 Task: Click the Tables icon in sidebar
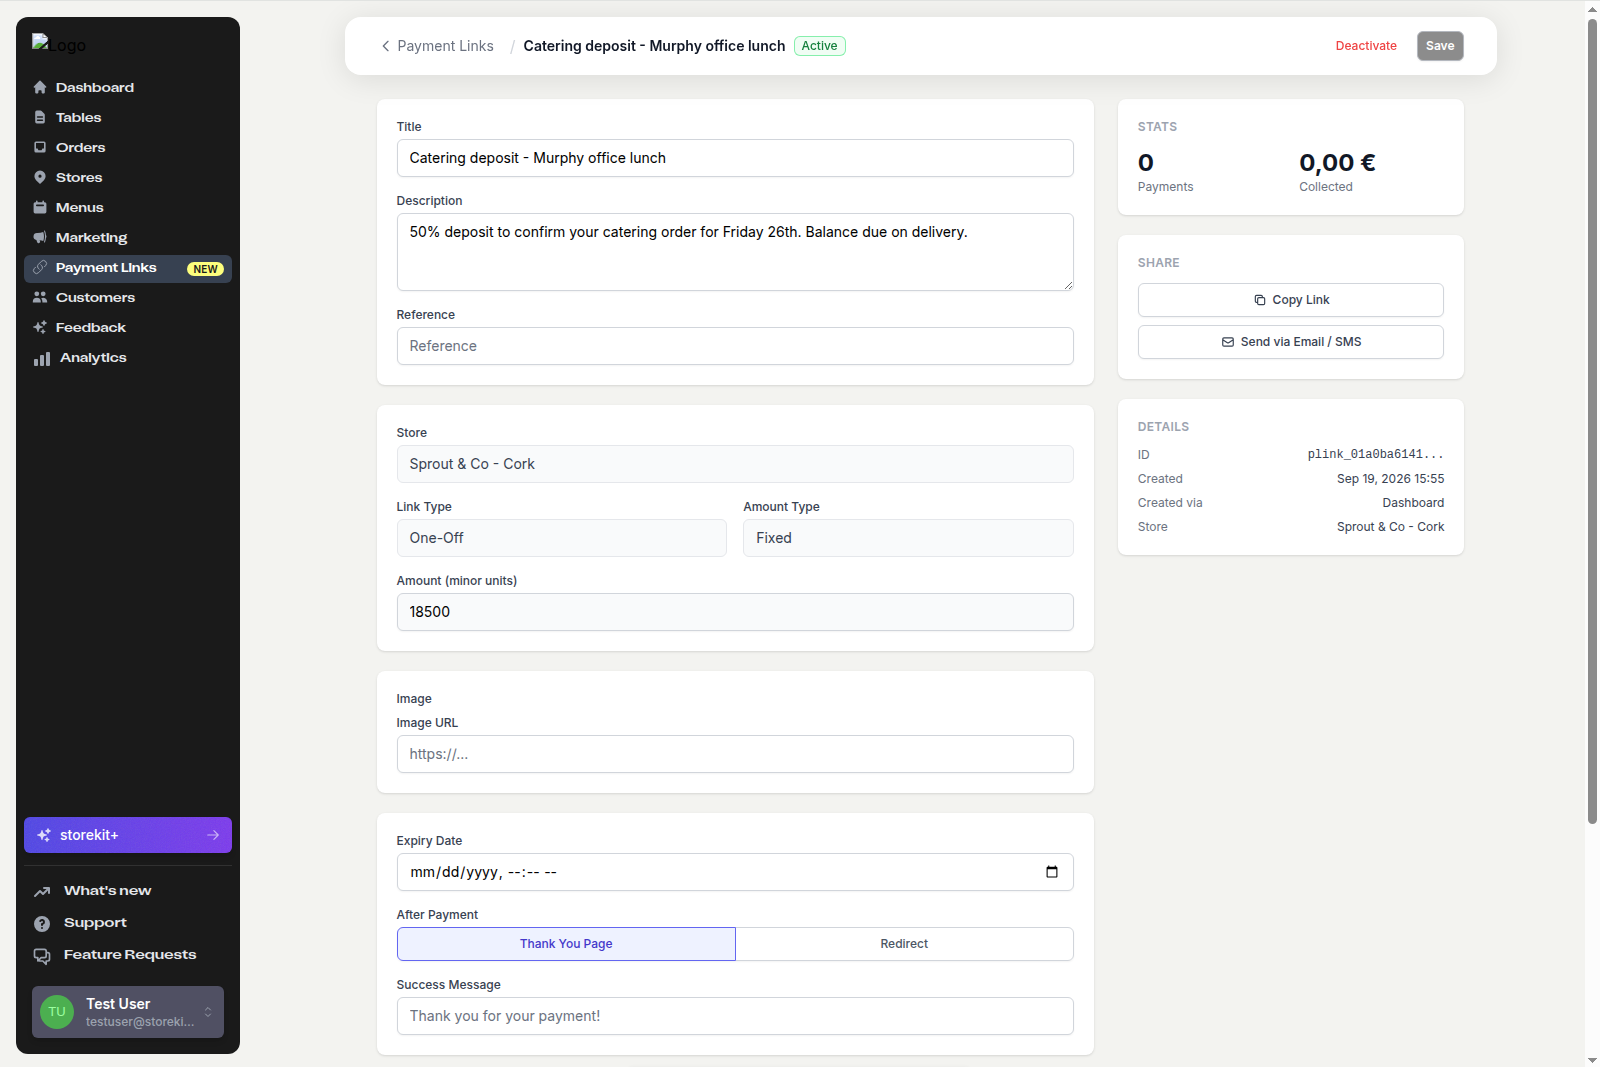(x=40, y=118)
